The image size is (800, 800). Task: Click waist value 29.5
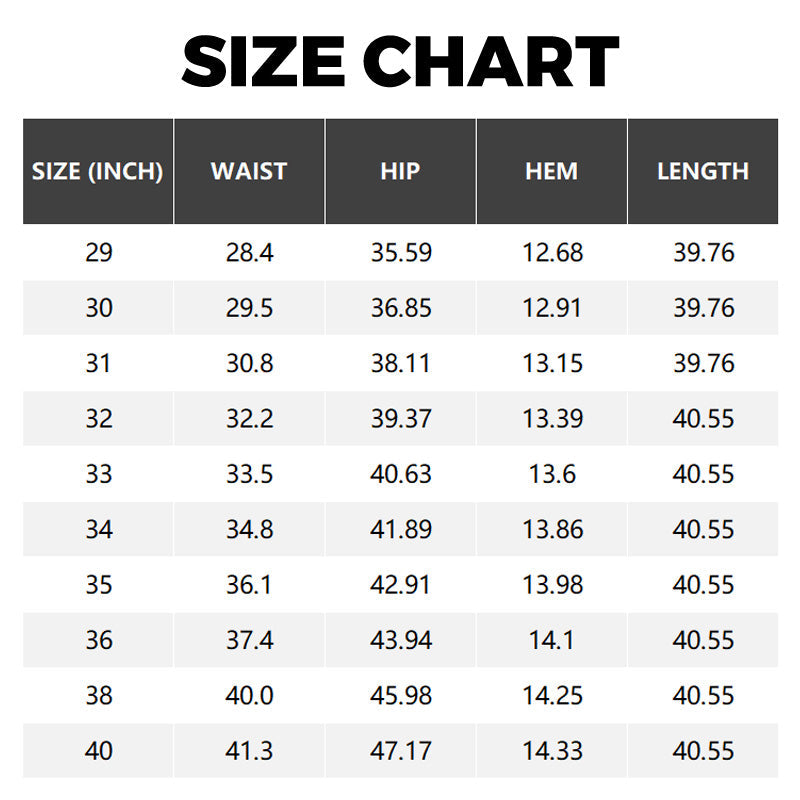click(x=249, y=308)
